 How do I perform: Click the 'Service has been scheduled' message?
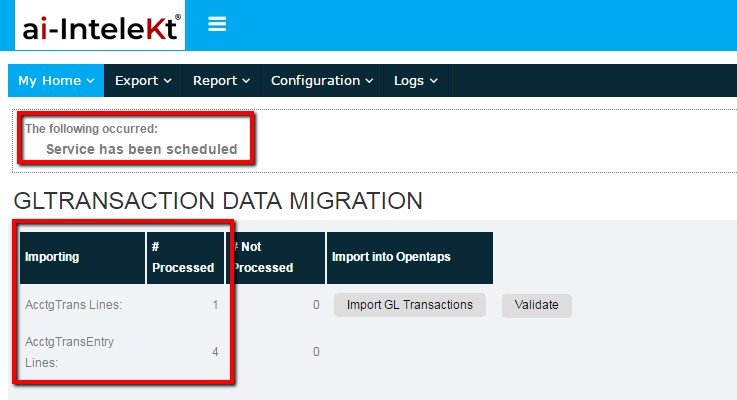tap(141, 149)
